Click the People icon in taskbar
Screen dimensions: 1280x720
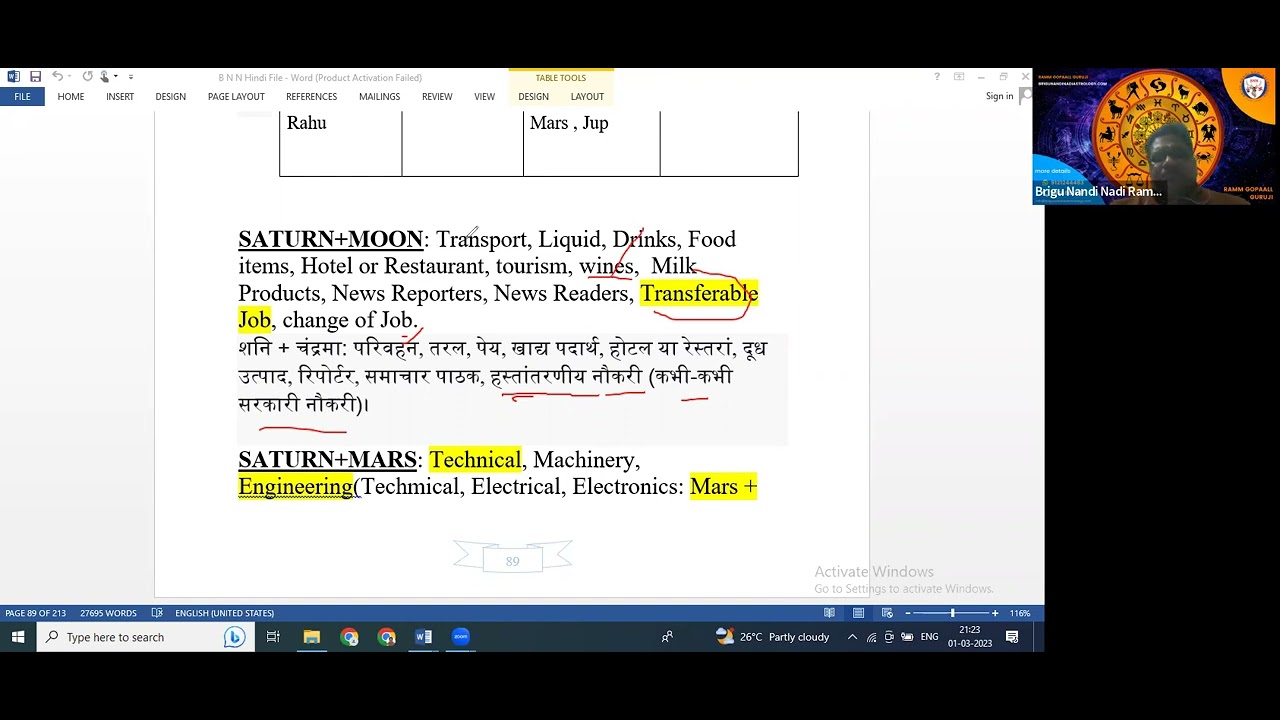pos(667,637)
